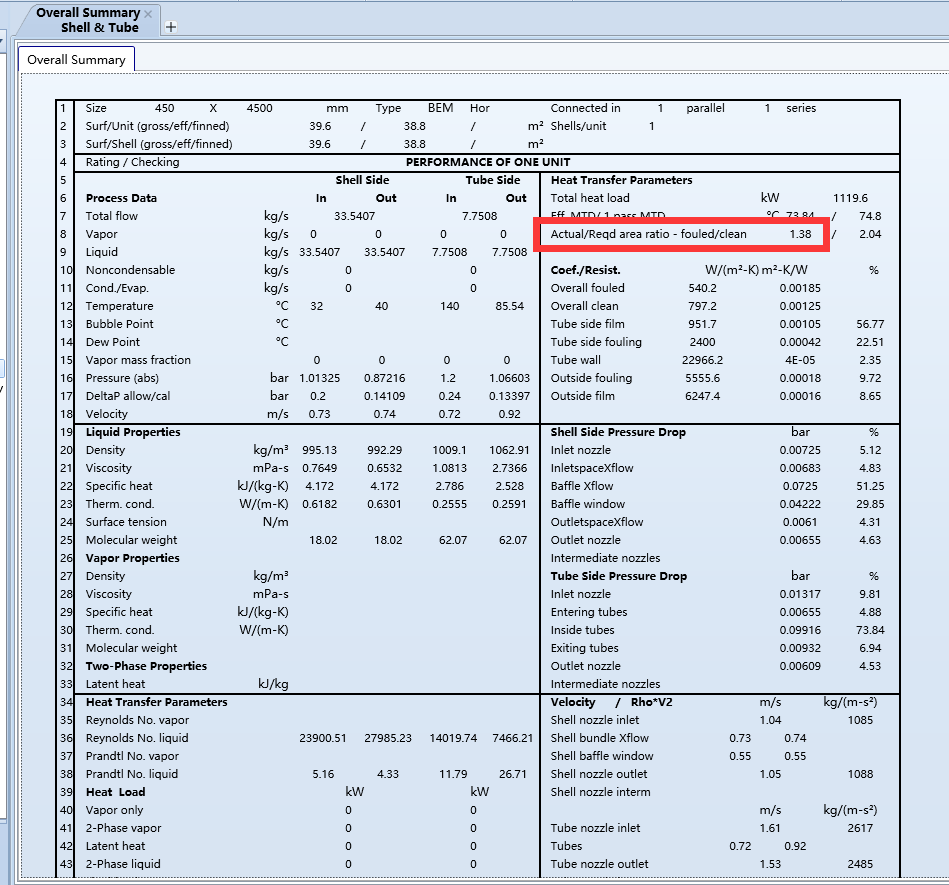The height and width of the screenshot is (885, 949).
Task: Click the Baffle window pressure drop 0.04222
Action: click(800, 504)
